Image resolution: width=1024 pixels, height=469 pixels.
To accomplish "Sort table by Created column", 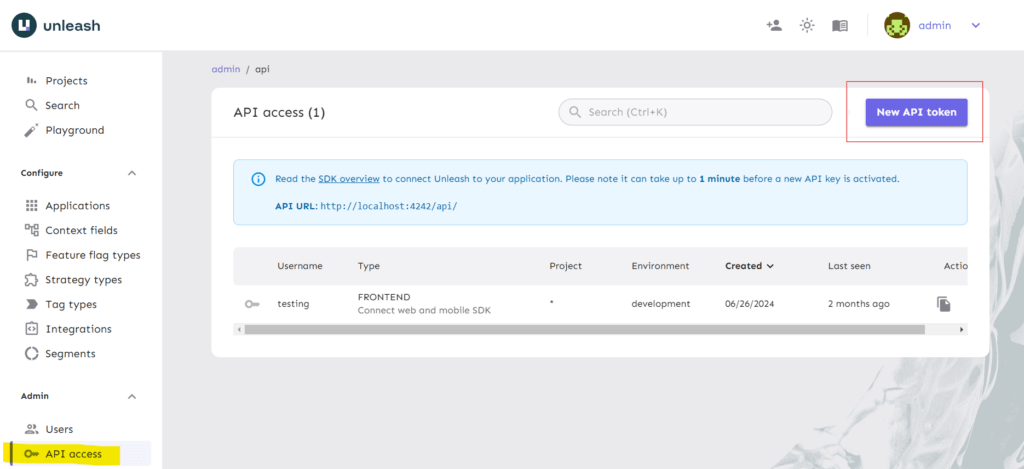I will tap(749, 266).
